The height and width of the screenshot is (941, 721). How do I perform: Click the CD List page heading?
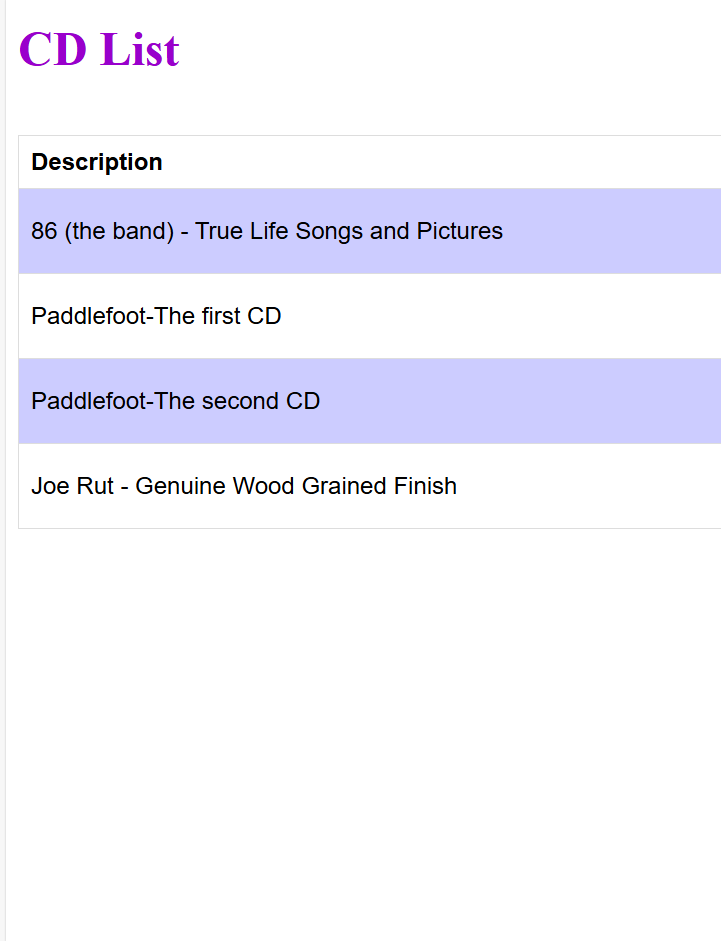coord(99,50)
